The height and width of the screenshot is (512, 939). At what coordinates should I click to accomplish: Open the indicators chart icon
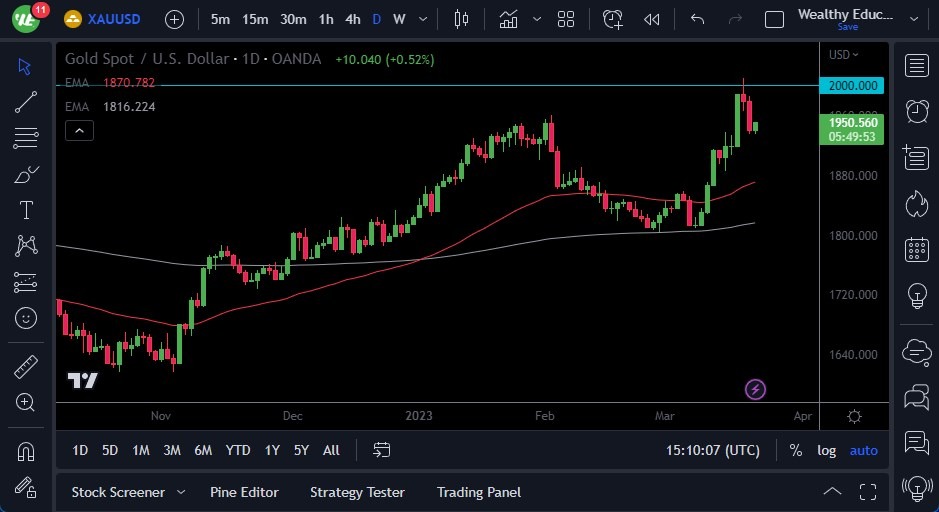(x=509, y=19)
